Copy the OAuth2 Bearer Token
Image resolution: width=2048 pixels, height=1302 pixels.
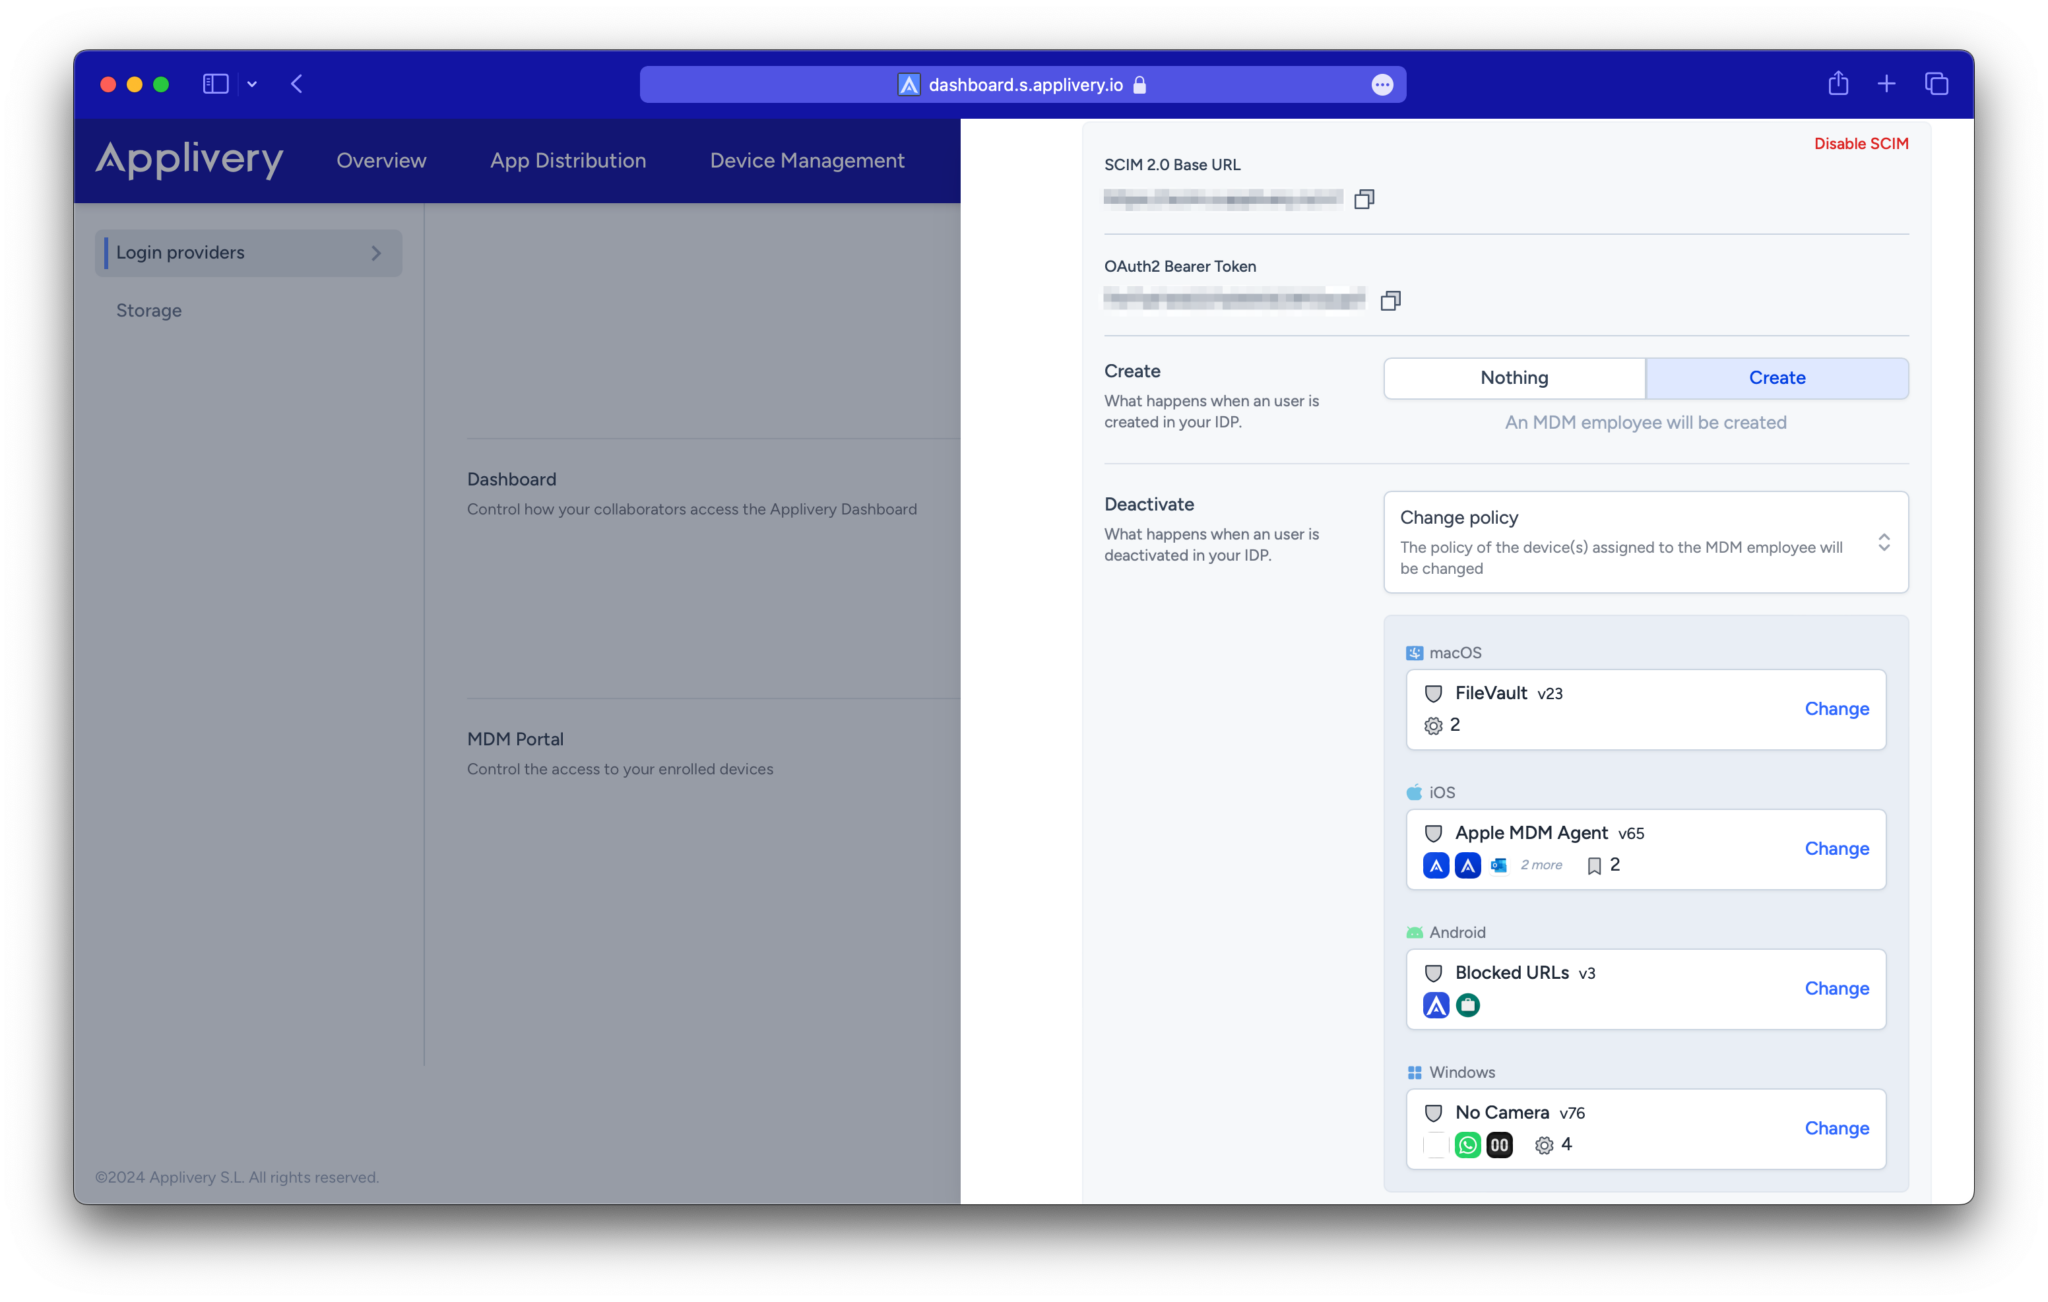pyautogui.click(x=1389, y=300)
